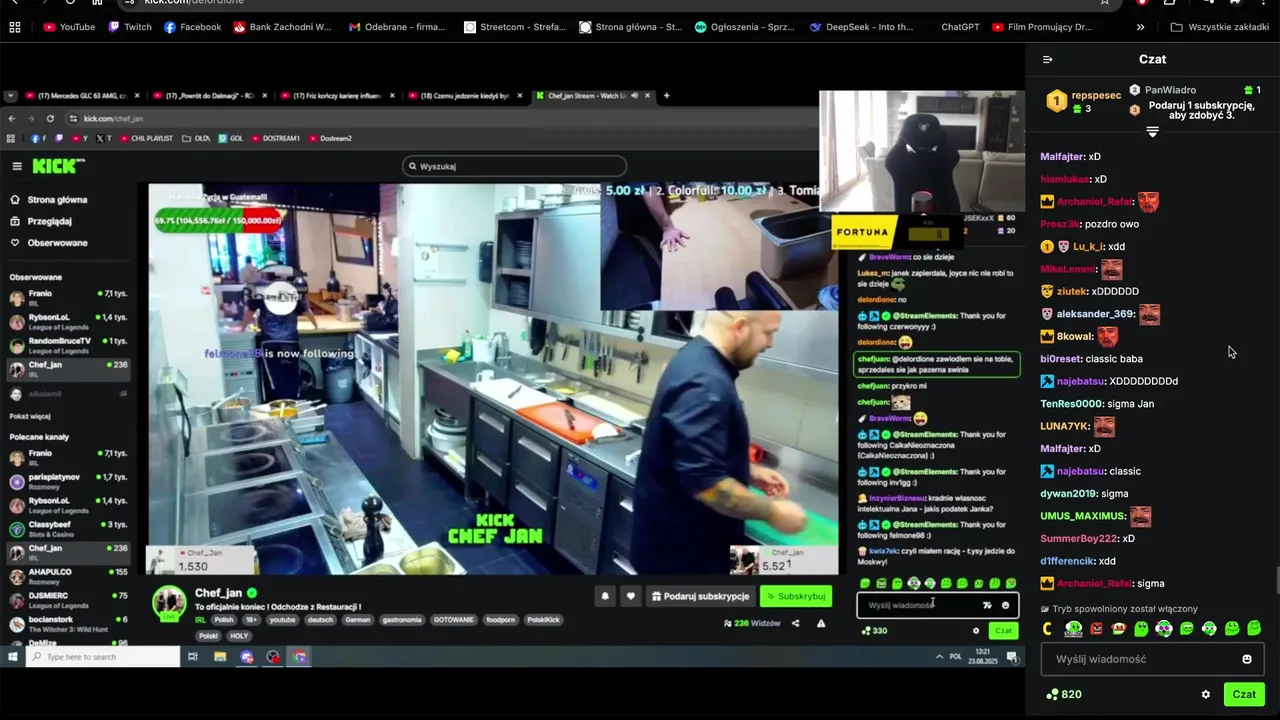This screenshot has height=720, width=1280.
Task: Toggle notification bell under streamed video
Action: (x=605, y=596)
